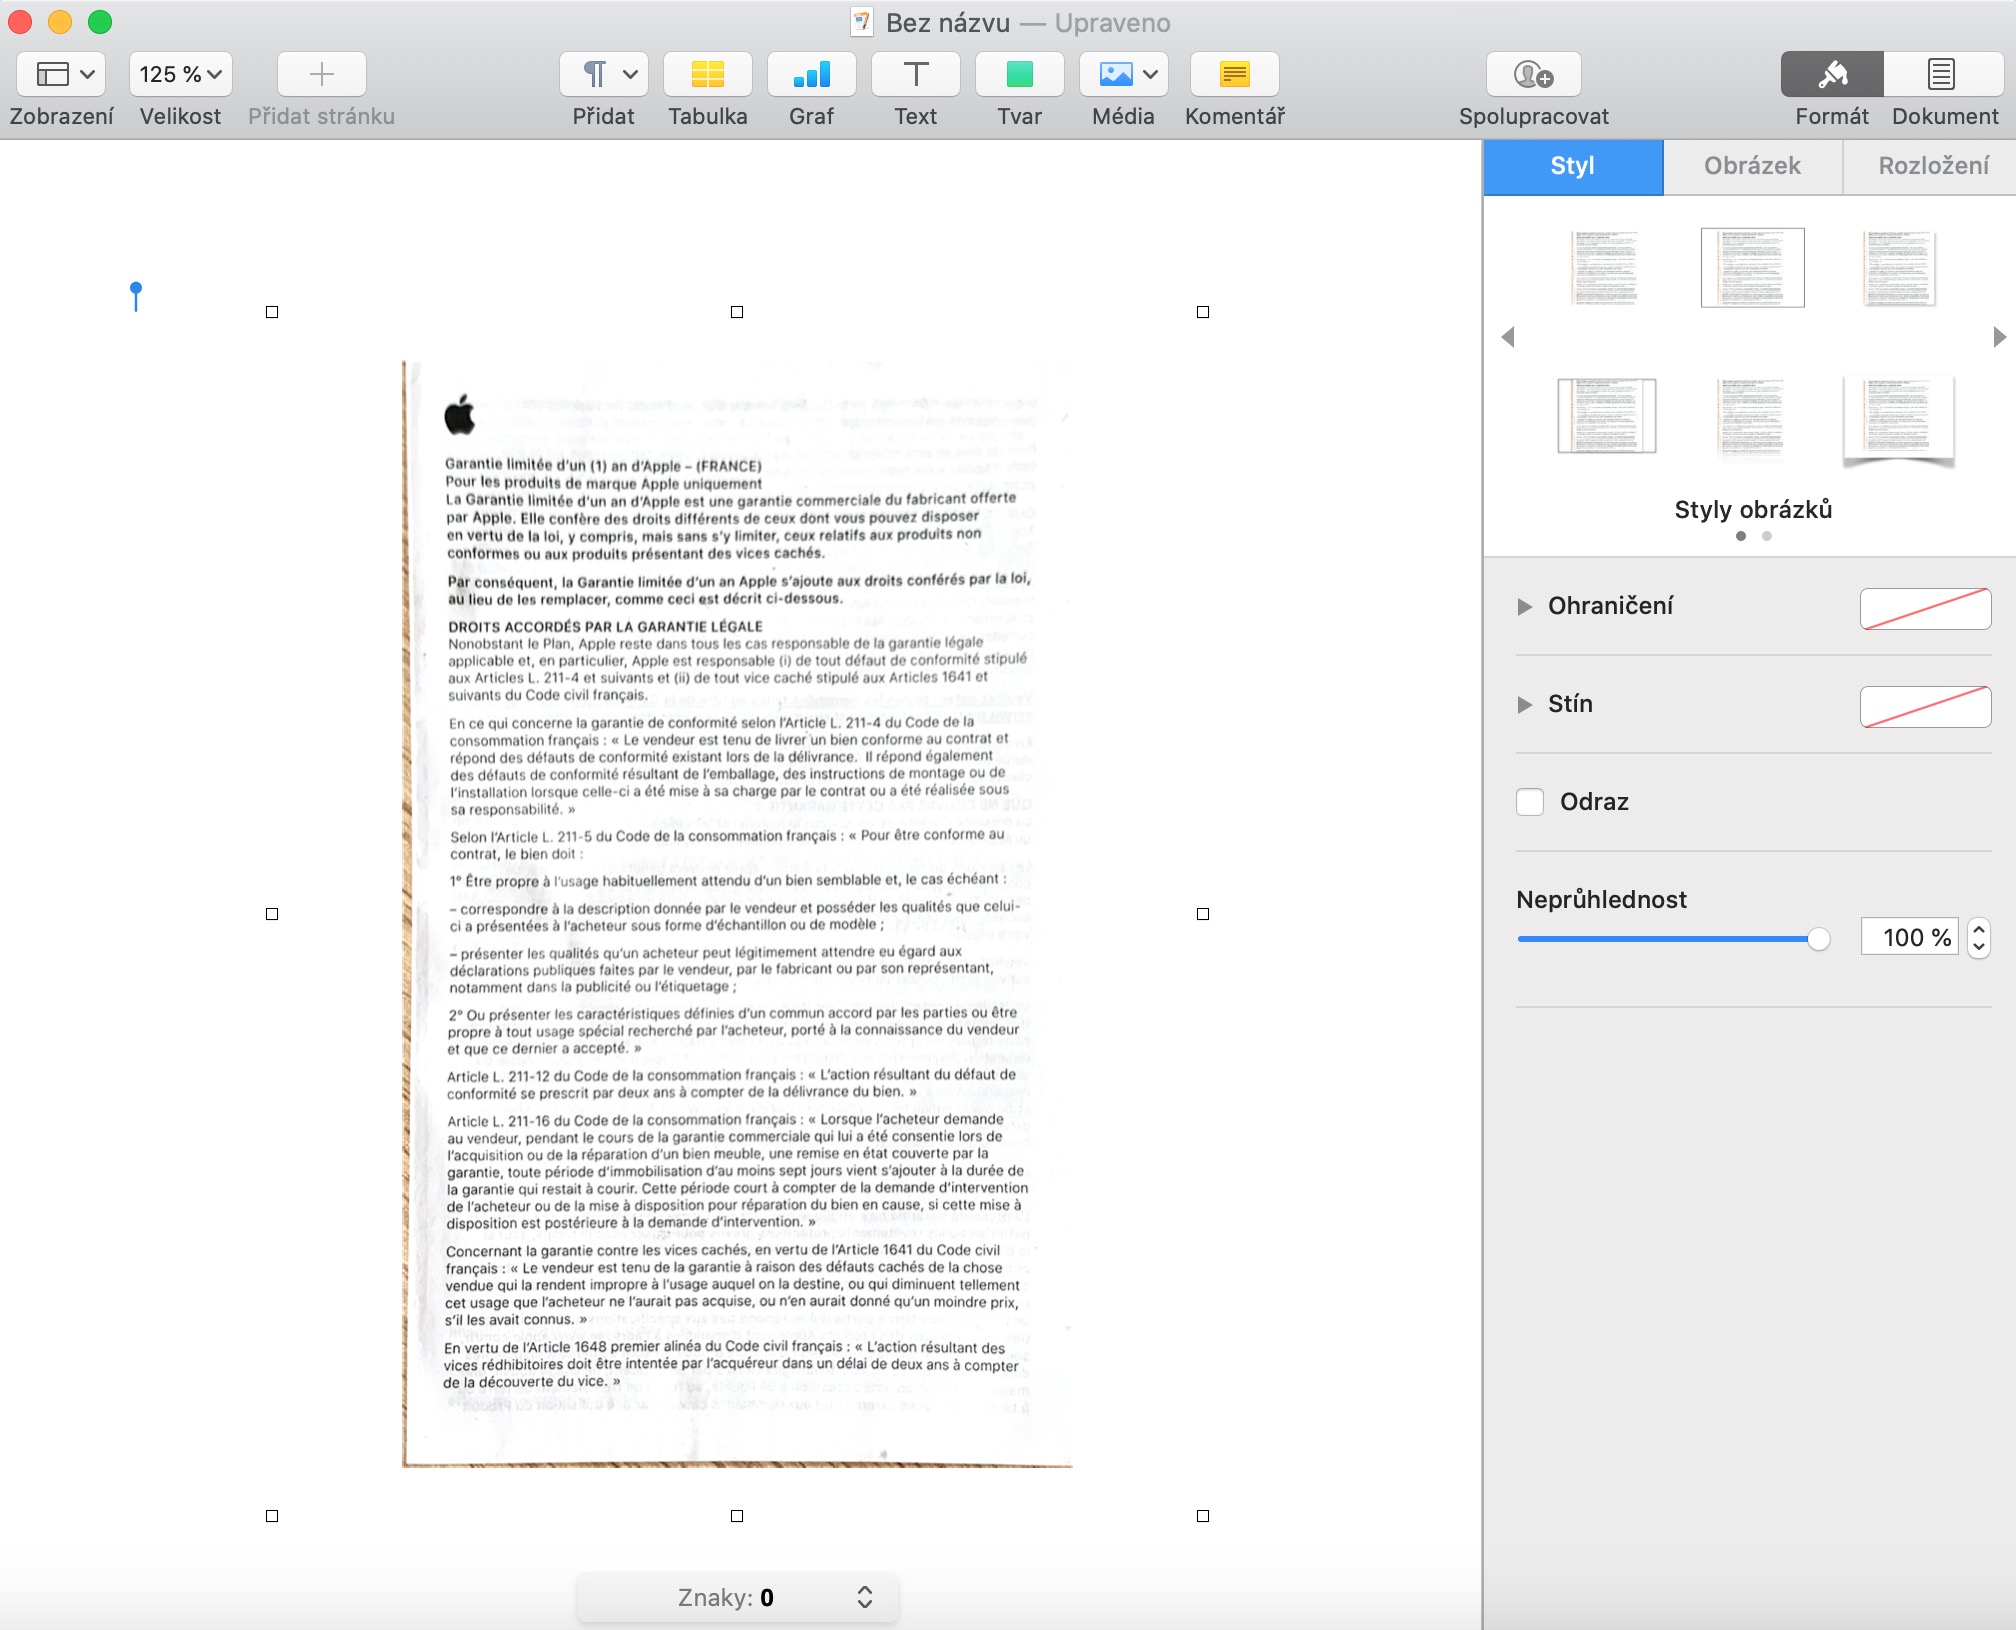Open the Graf chart icon
This screenshot has height=1630, width=2016.
click(811, 75)
